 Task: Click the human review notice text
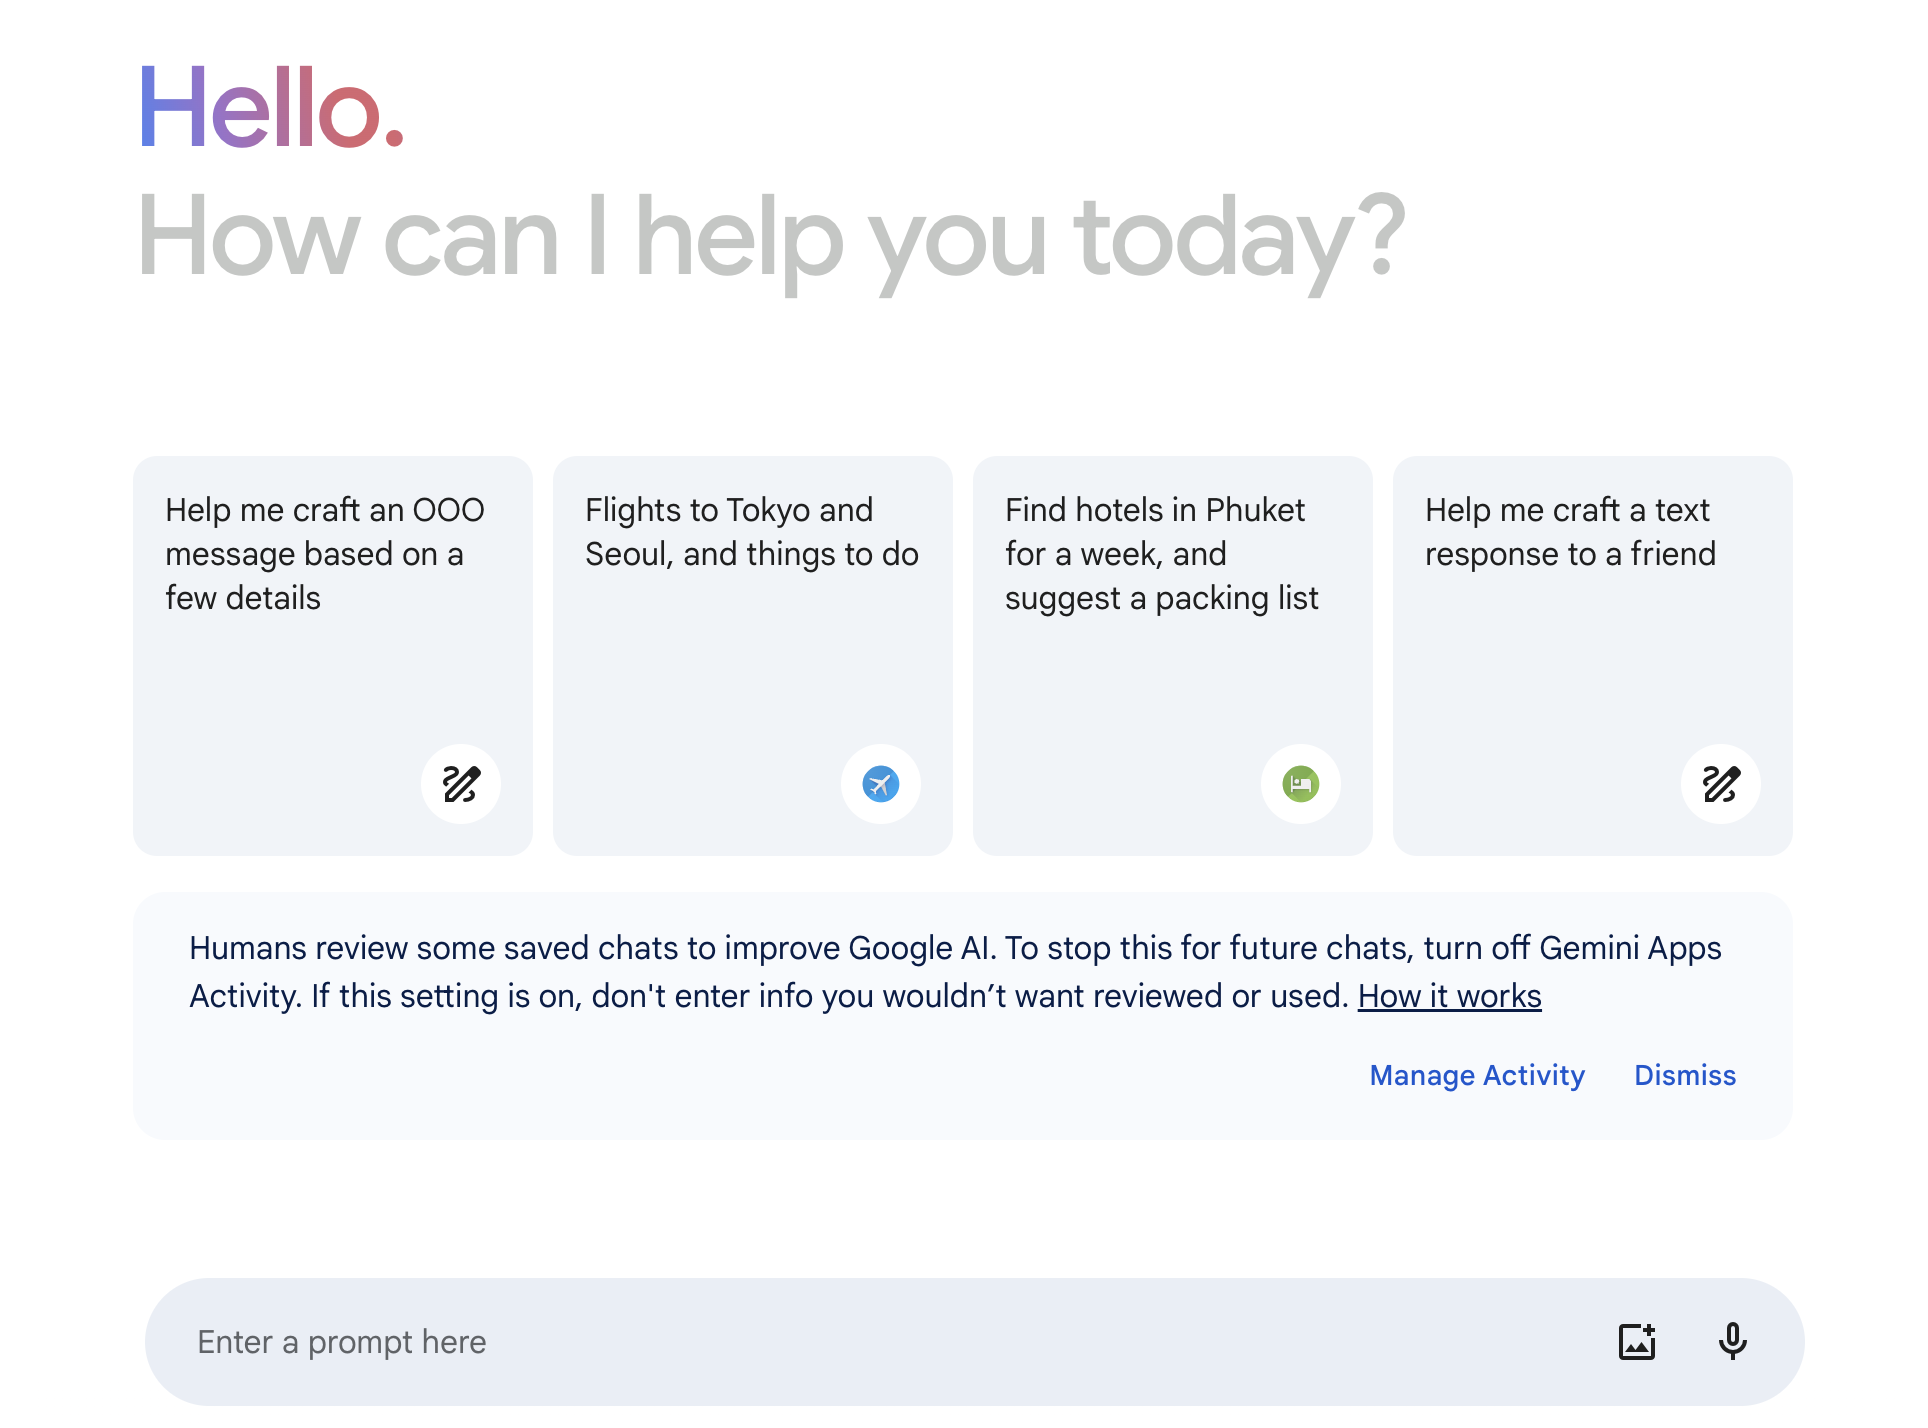pyautogui.click(x=955, y=972)
